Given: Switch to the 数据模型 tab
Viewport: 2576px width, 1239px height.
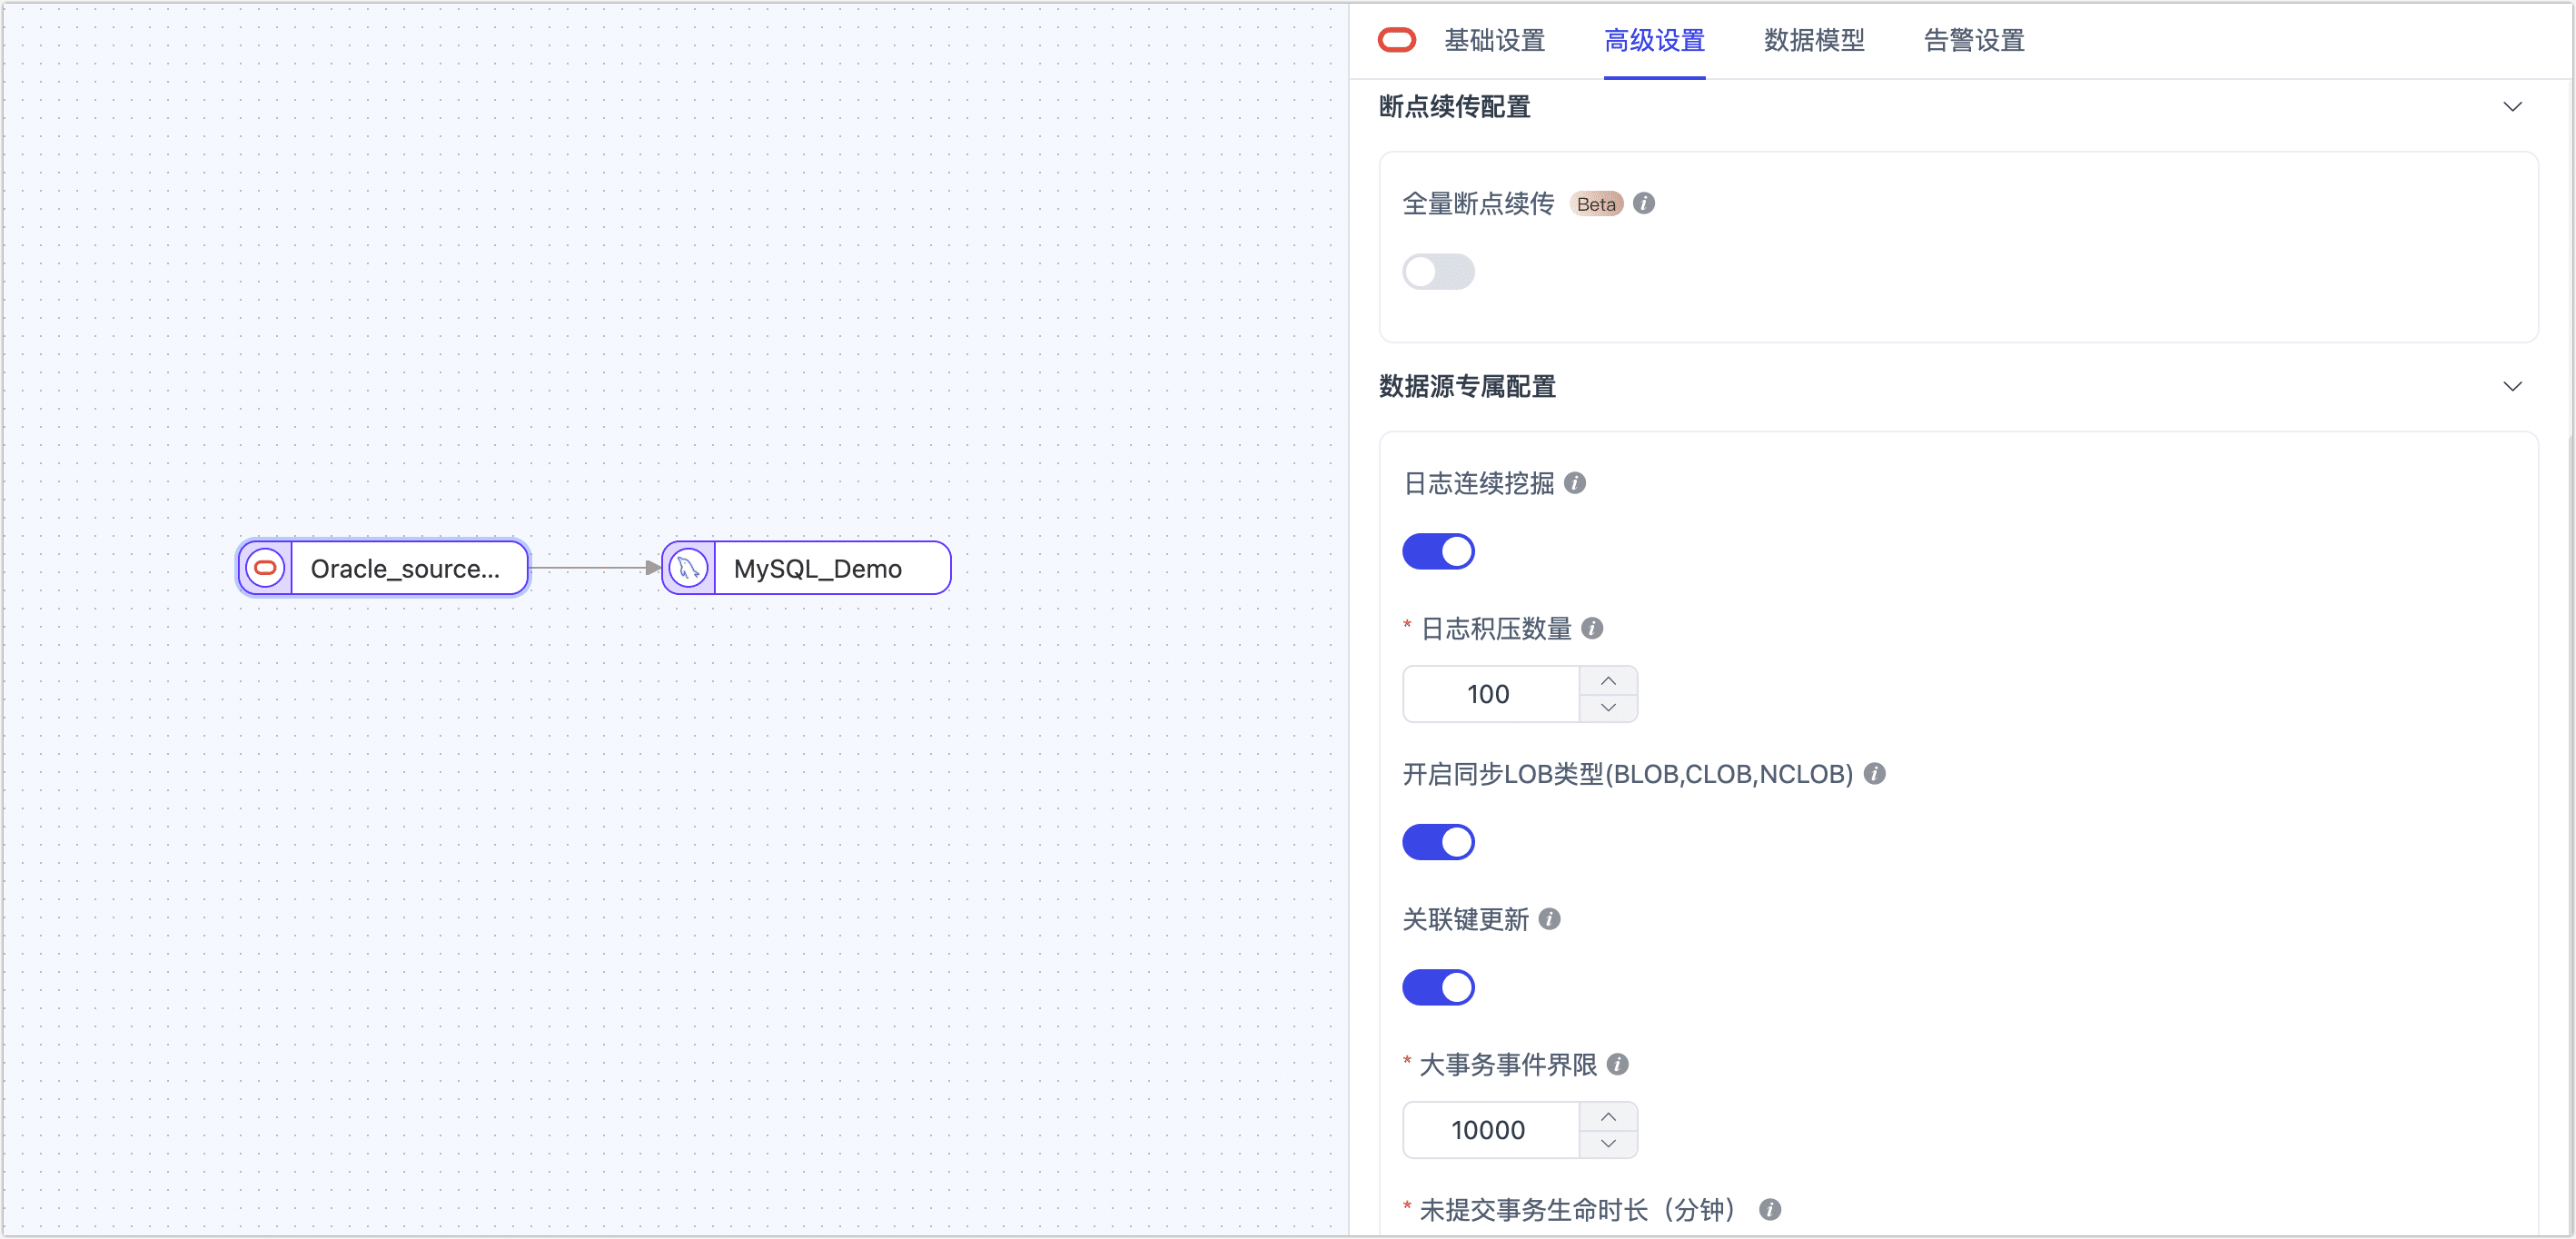Looking at the screenshot, I should [1814, 41].
